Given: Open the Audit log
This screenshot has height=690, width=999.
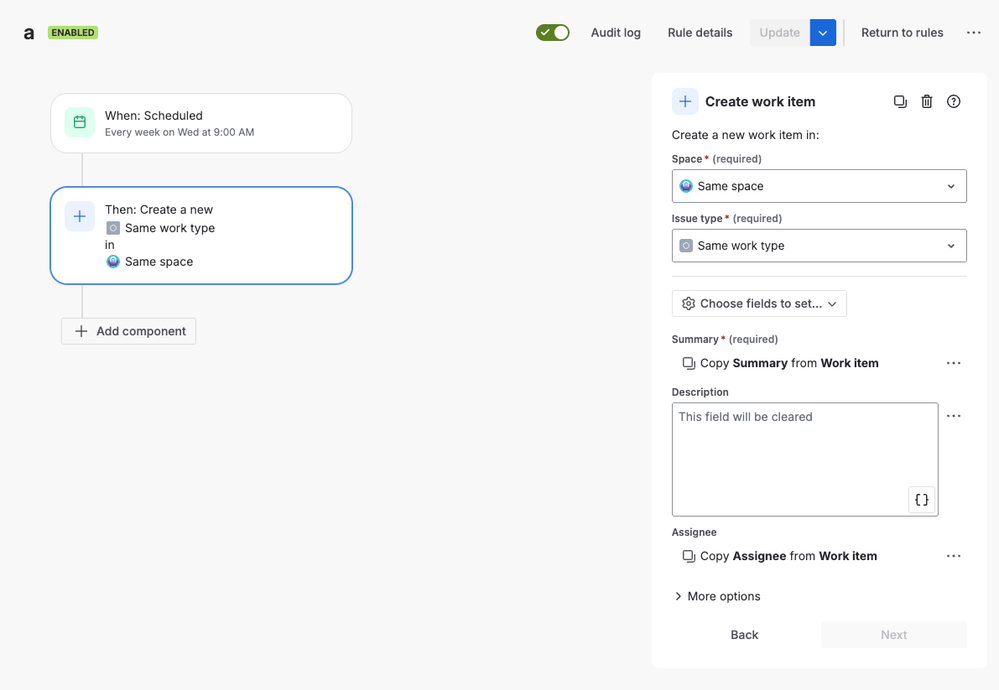Looking at the screenshot, I should pos(615,32).
